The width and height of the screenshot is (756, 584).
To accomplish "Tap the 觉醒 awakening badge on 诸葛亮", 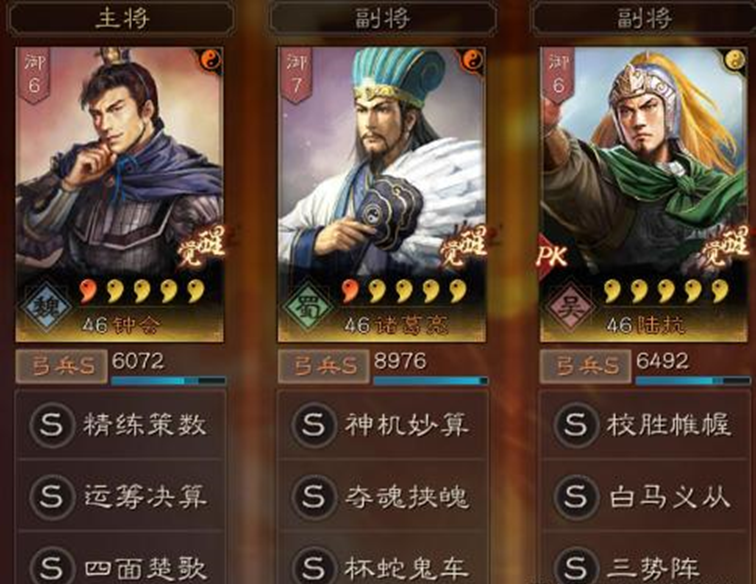I will [x=463, y=247].
